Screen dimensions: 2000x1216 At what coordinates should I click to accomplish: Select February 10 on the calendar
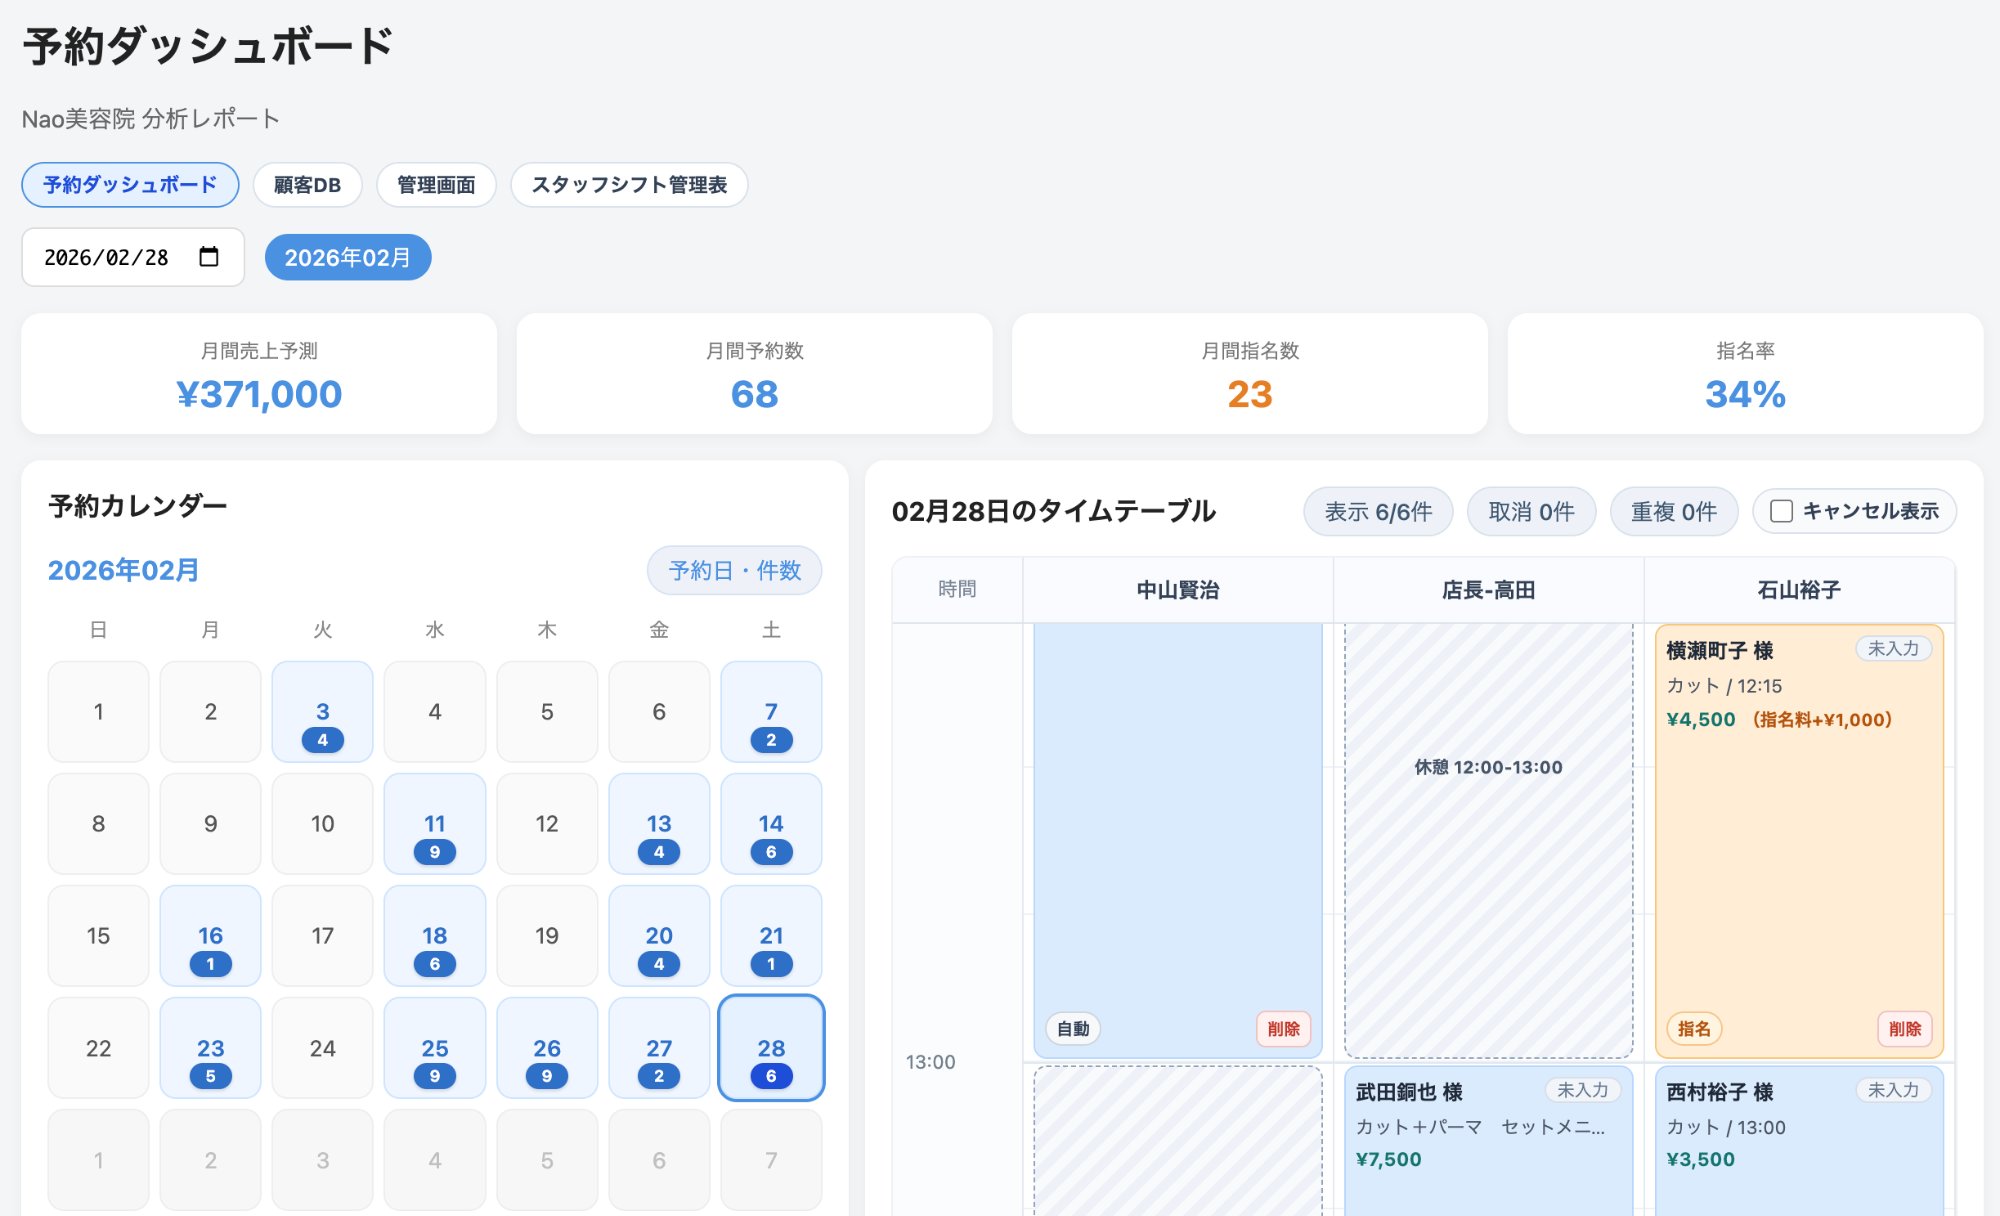(x=322, y=824)
